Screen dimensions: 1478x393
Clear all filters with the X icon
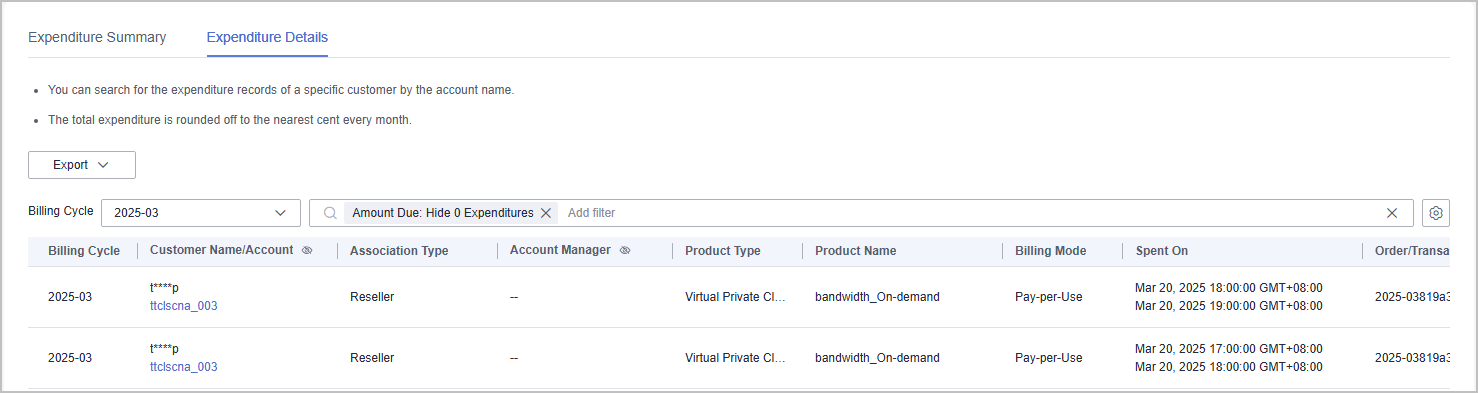(x=1392, y=213)
